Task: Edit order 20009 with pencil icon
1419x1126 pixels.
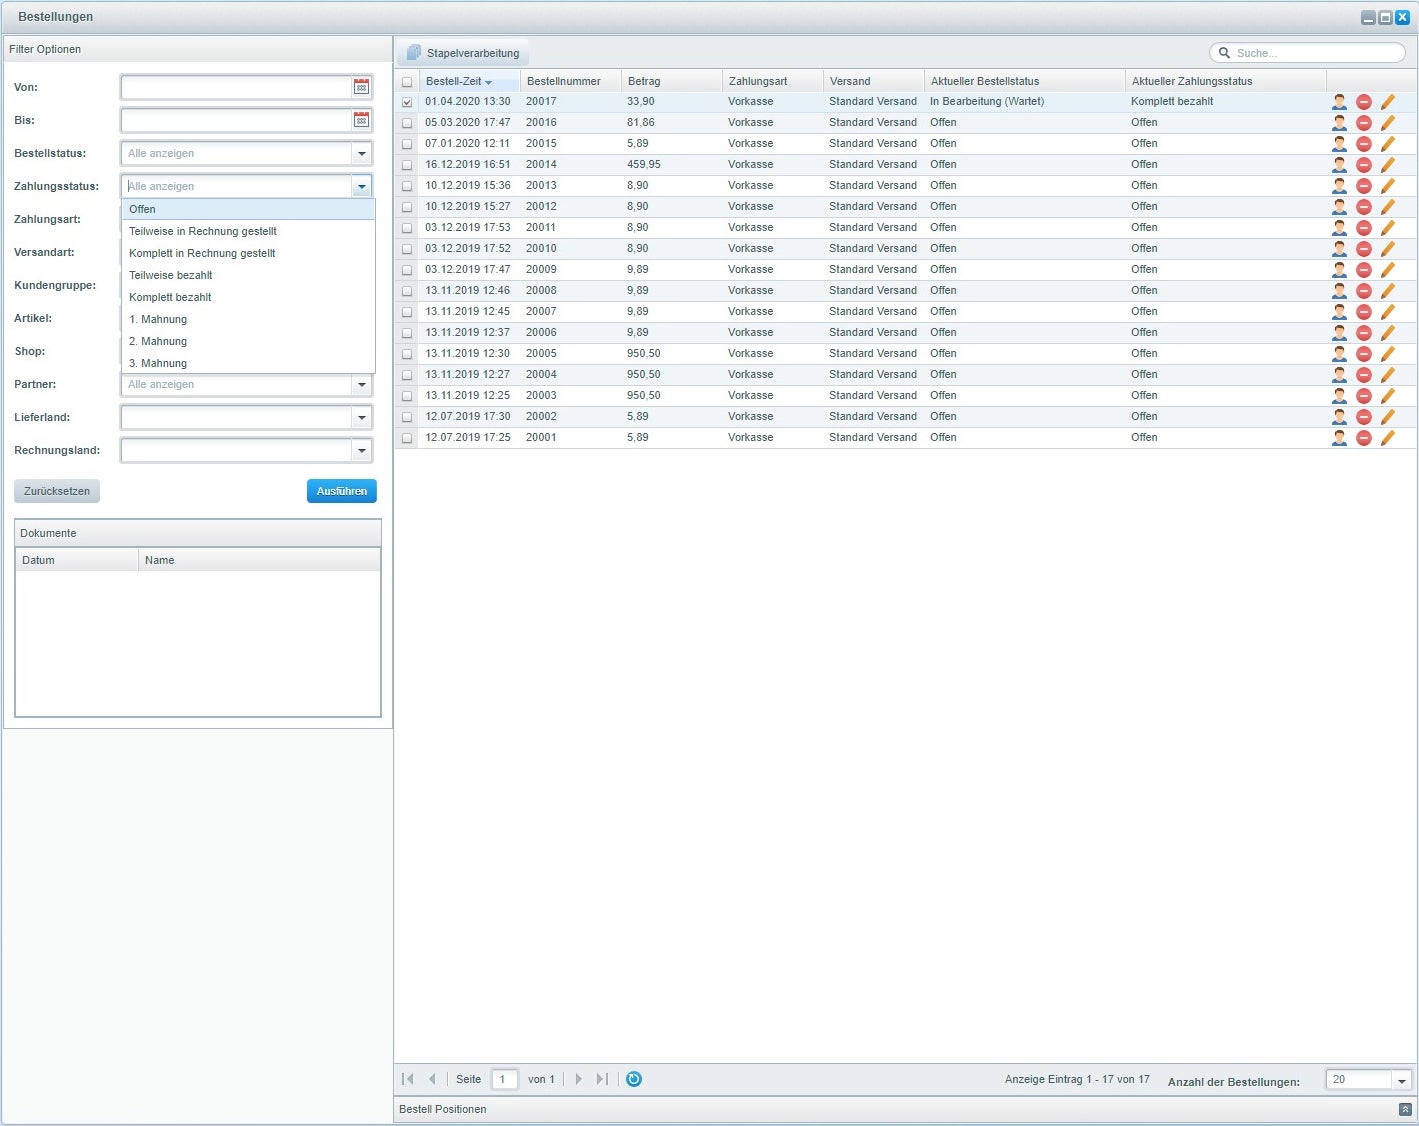Action: [1387, 270]
